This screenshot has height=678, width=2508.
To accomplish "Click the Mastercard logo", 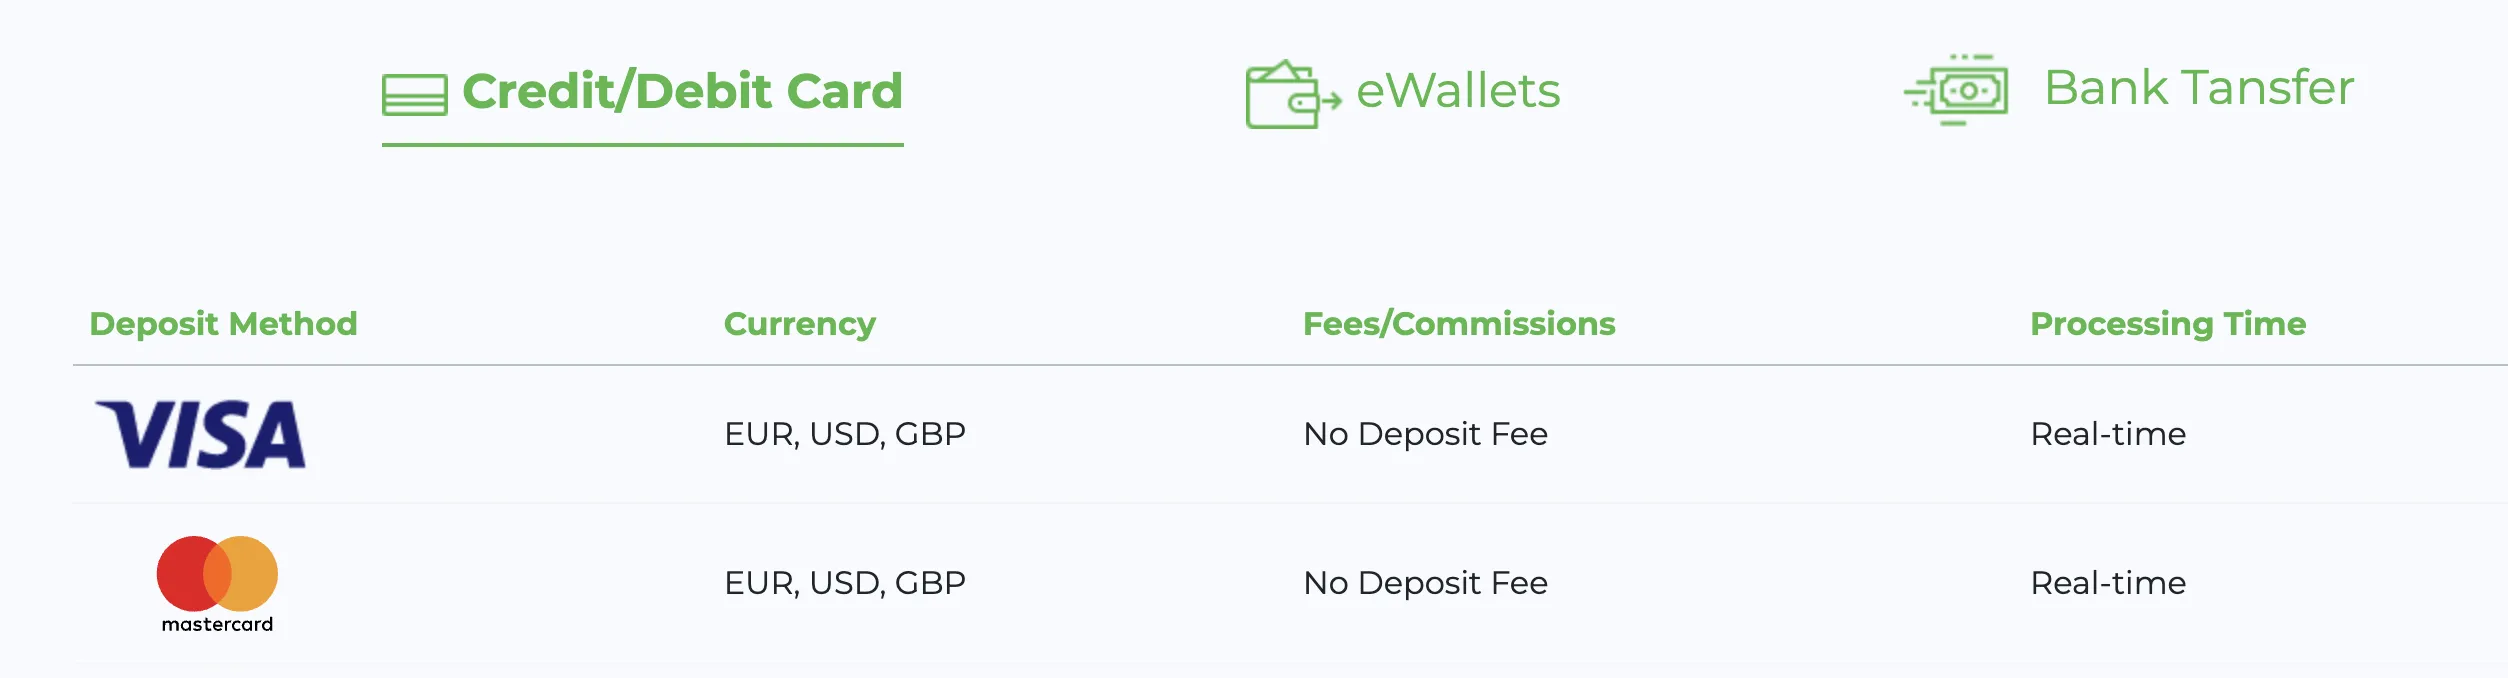I will point(217,585).
